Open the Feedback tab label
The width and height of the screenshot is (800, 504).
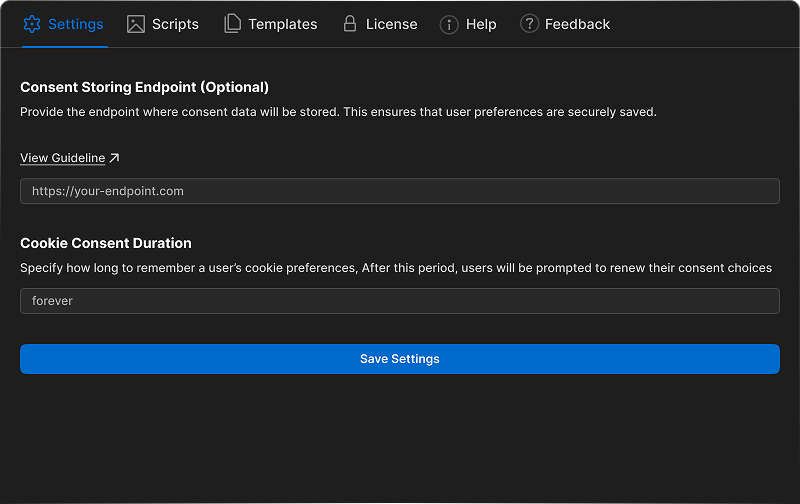(x=577, y=24)
